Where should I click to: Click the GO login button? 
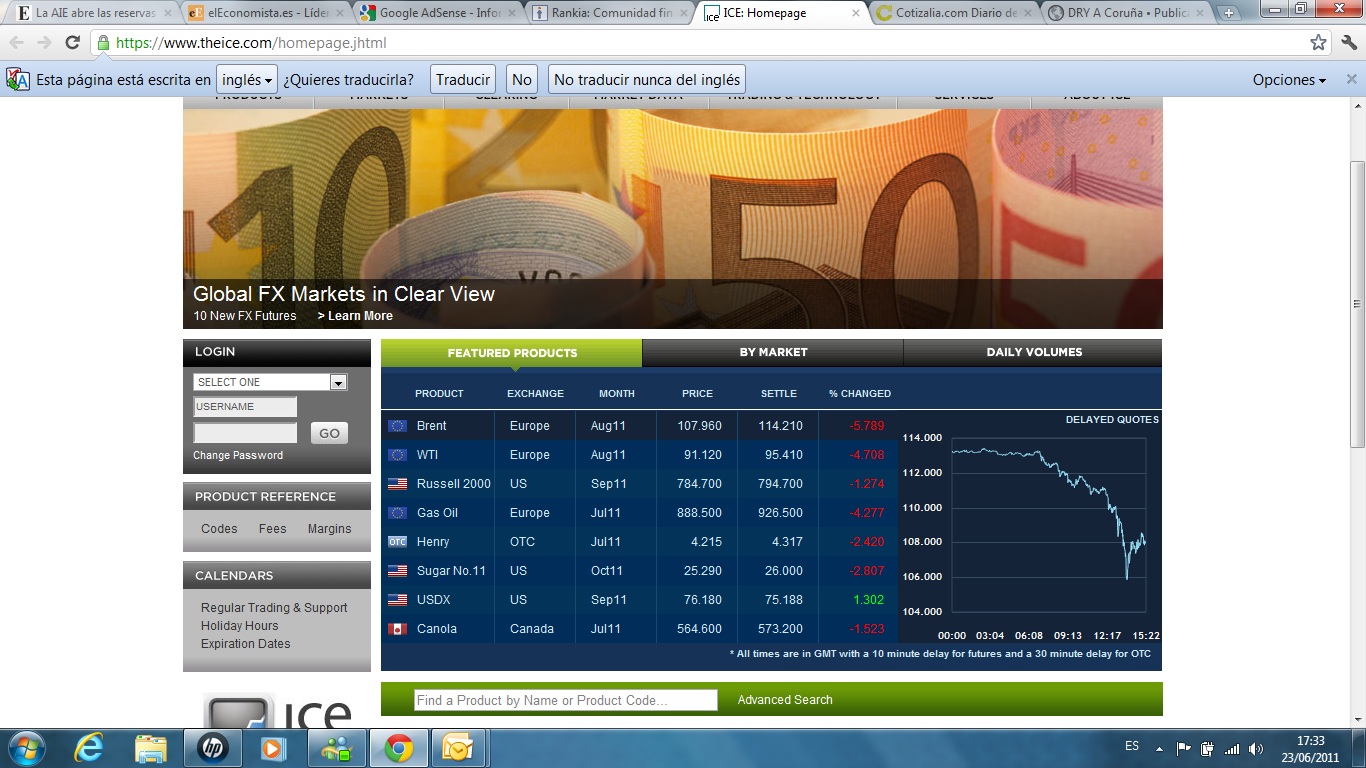point(329,433)
